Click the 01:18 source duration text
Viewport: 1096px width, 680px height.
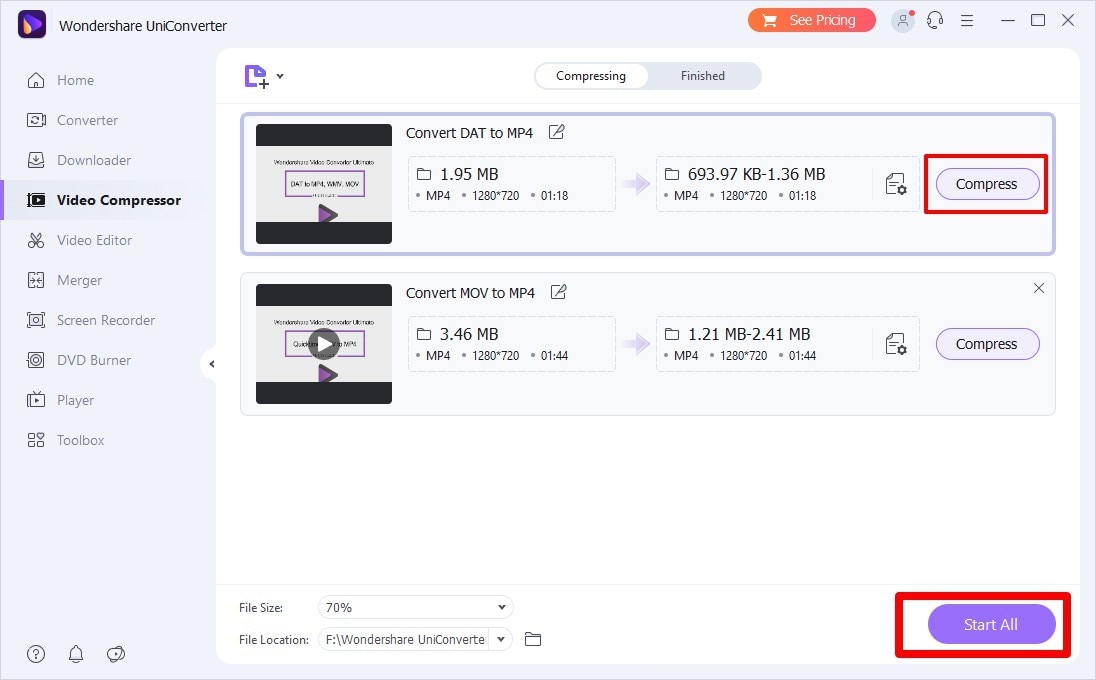click(554, 196)
